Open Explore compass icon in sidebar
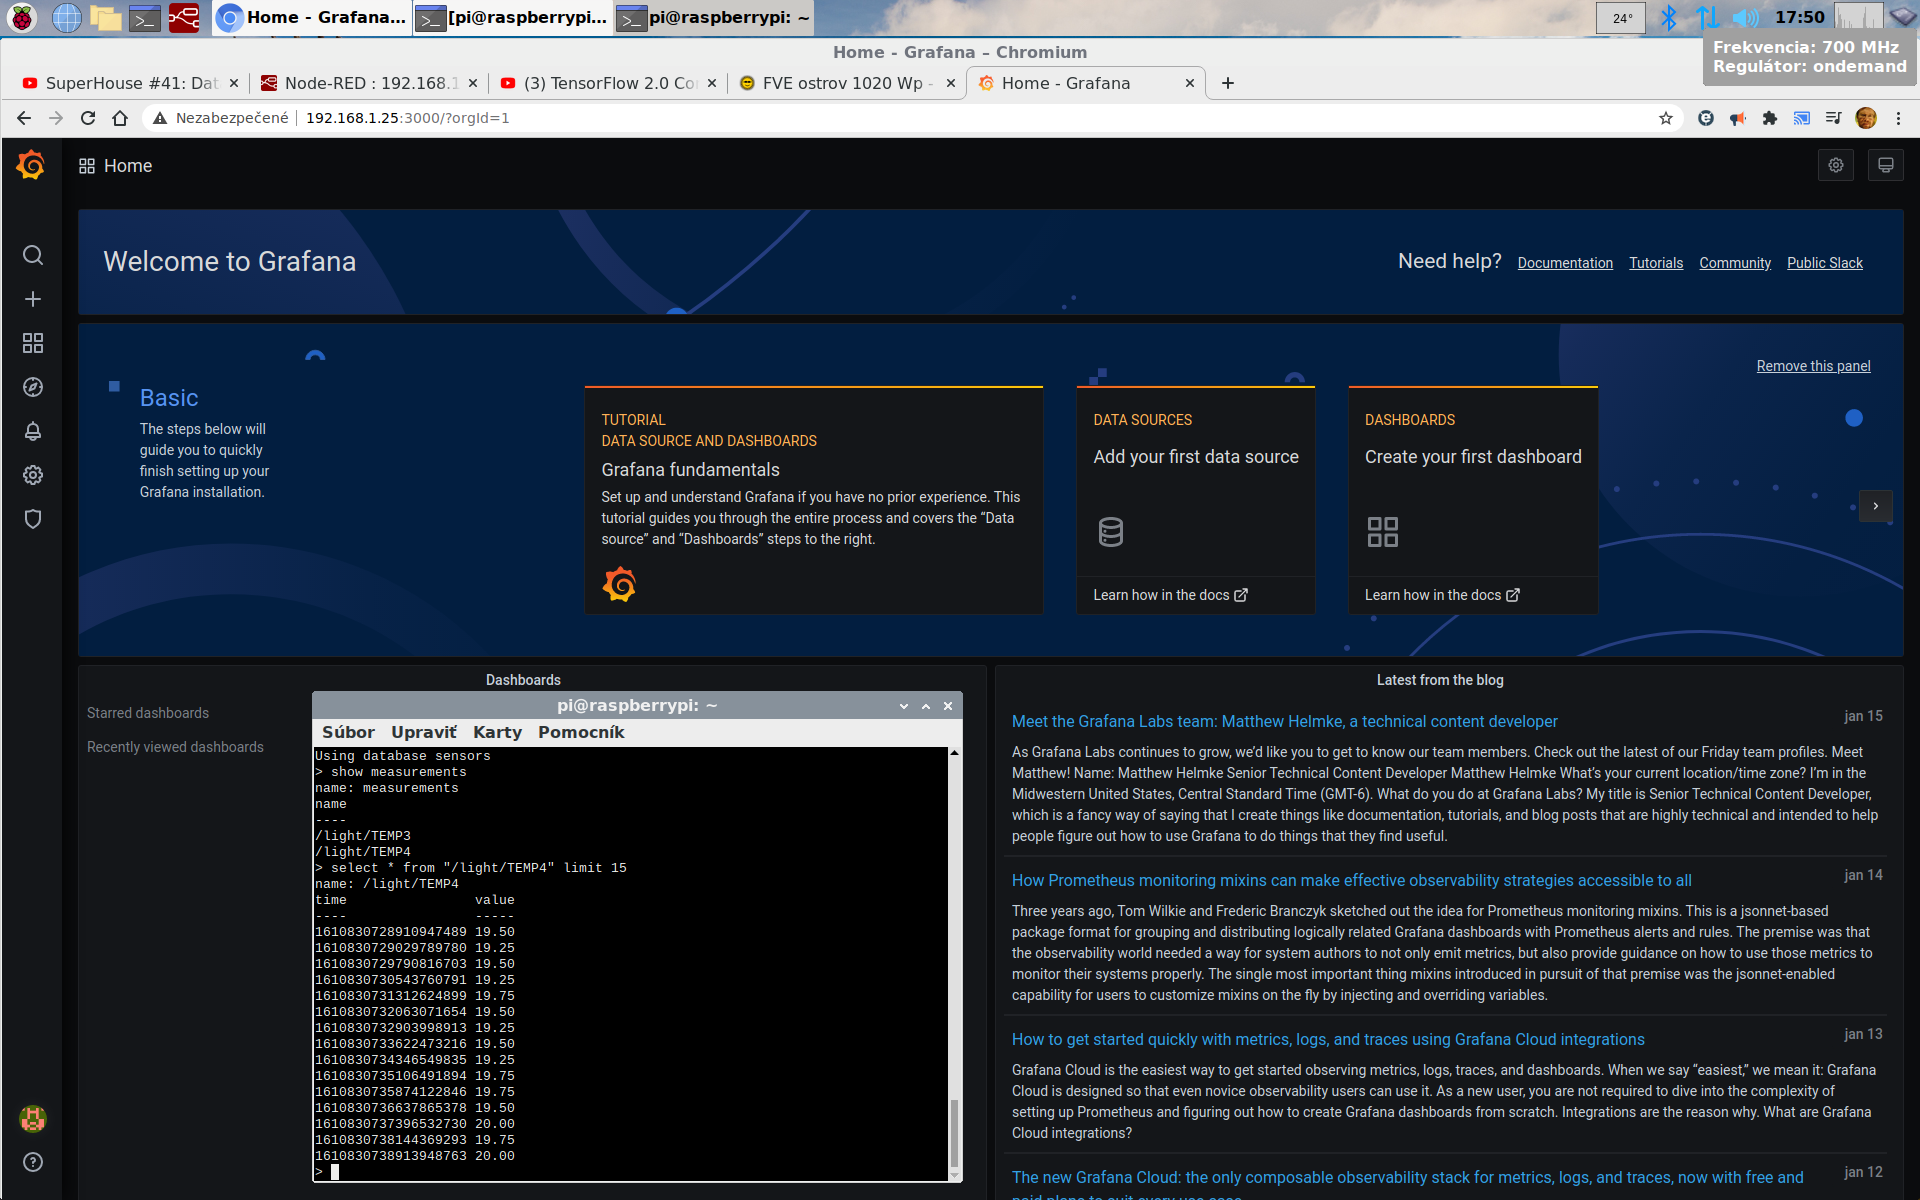1920x1200 pixels. [x=33, y=387]
